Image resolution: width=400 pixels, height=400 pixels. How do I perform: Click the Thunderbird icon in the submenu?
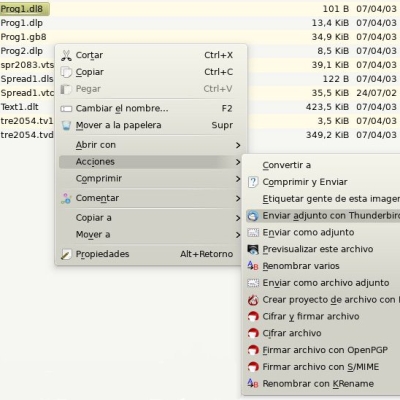(x=253, y=216)
